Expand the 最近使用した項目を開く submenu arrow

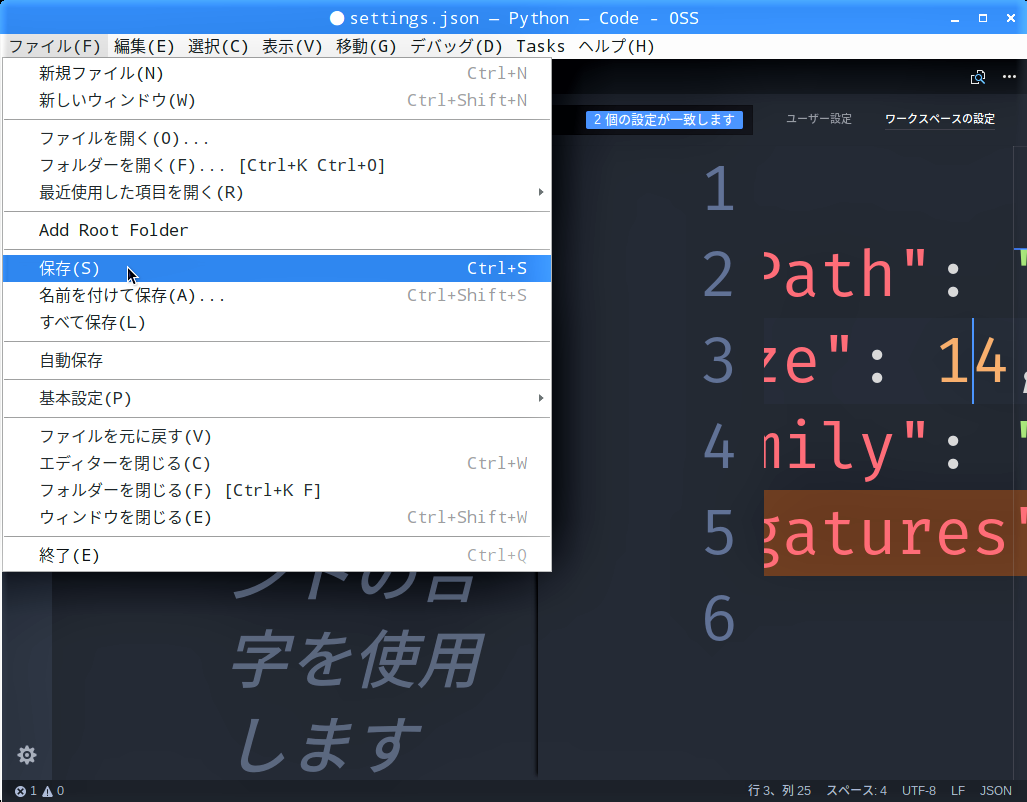point(540,192)
